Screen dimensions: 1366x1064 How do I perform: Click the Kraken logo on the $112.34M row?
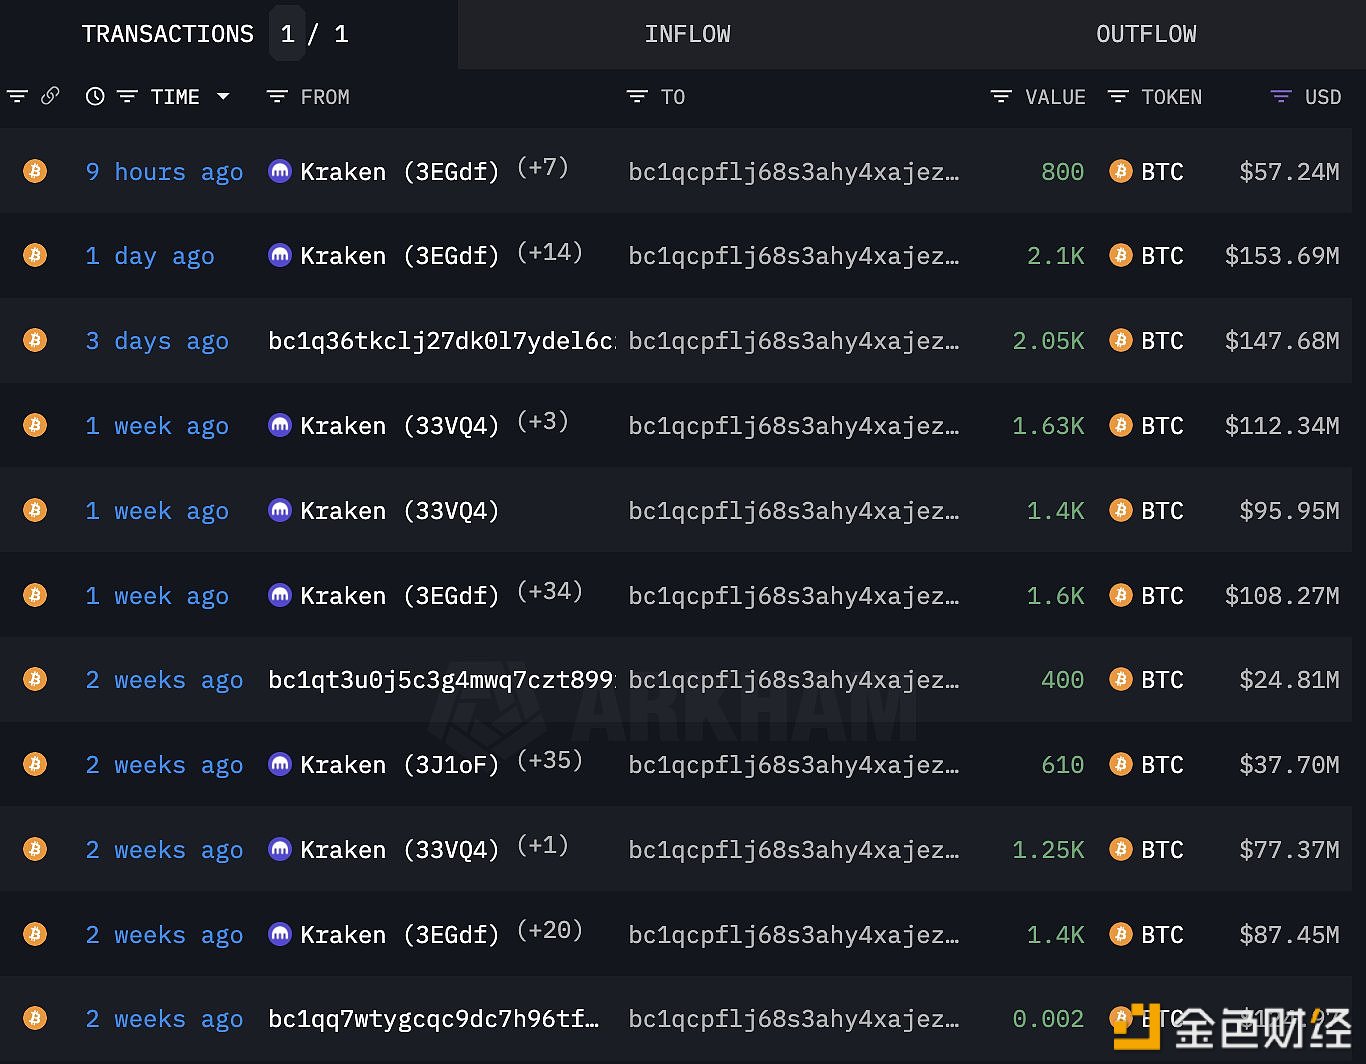280,426
